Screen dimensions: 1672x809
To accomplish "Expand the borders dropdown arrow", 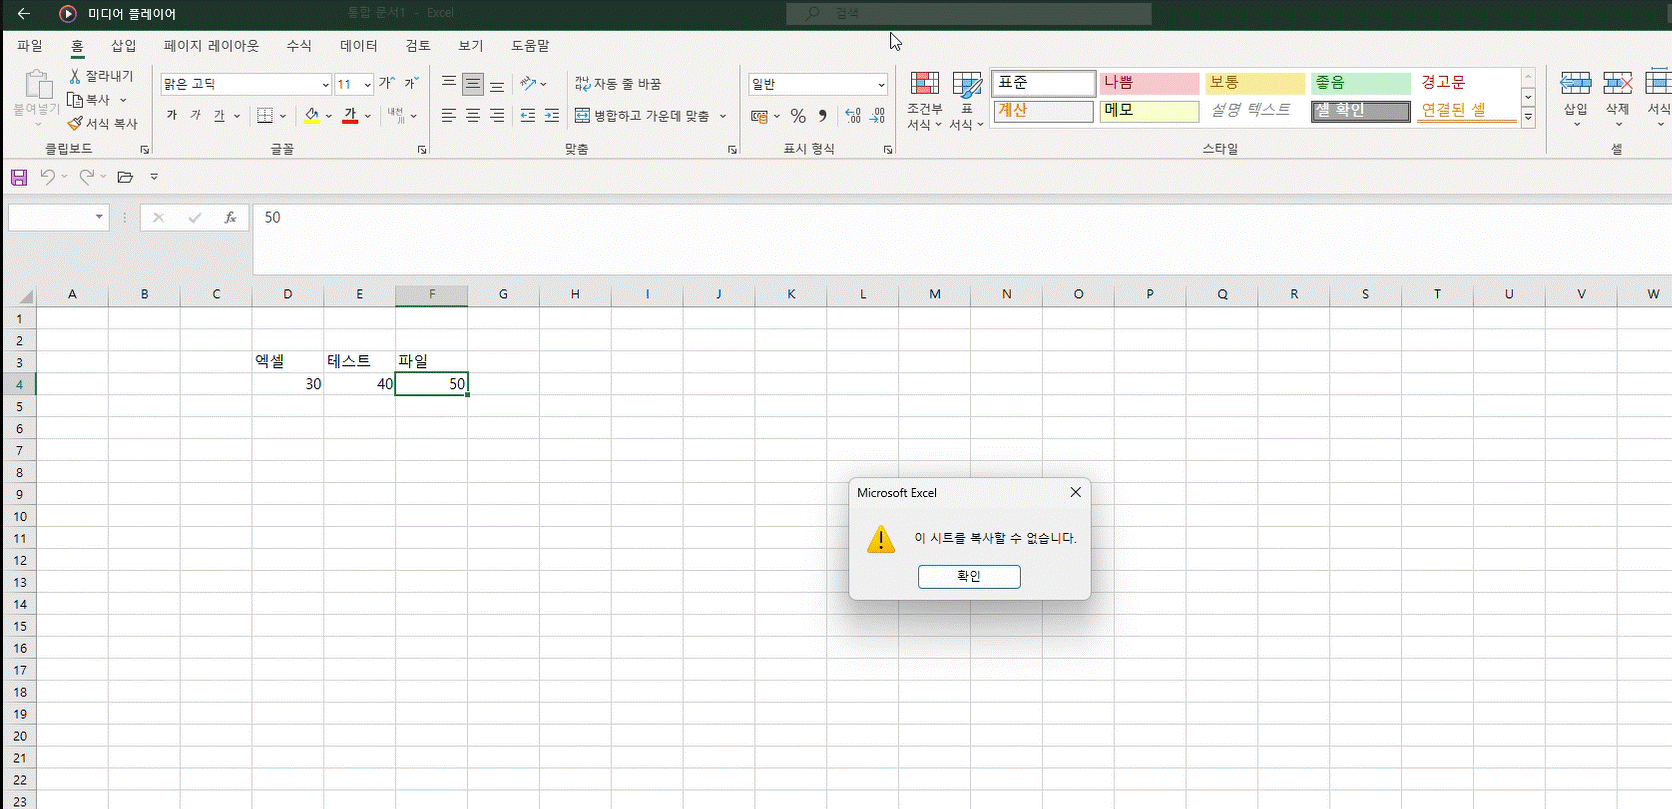I will (283, 116).
